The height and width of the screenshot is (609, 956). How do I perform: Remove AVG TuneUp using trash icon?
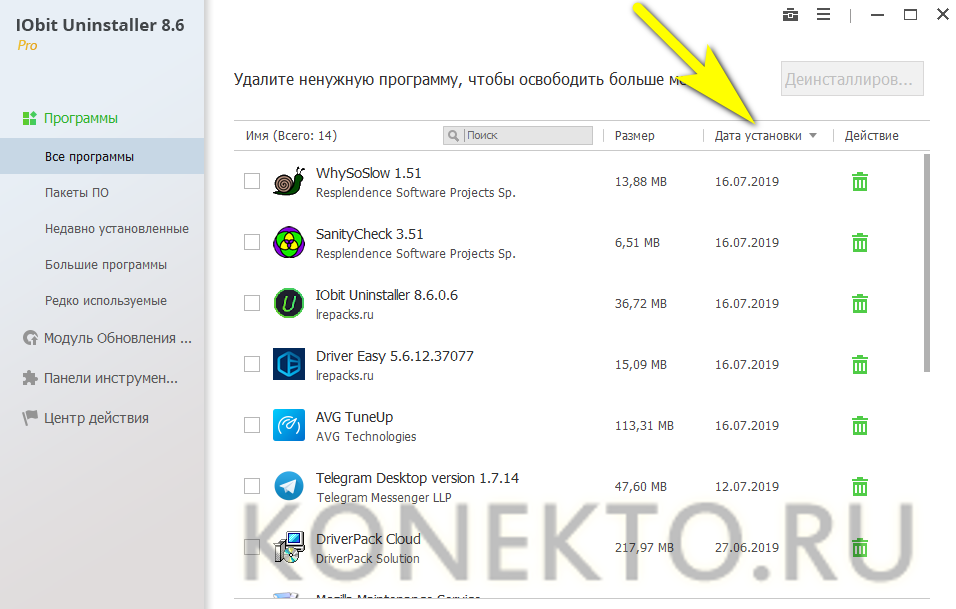coord(859,426)
